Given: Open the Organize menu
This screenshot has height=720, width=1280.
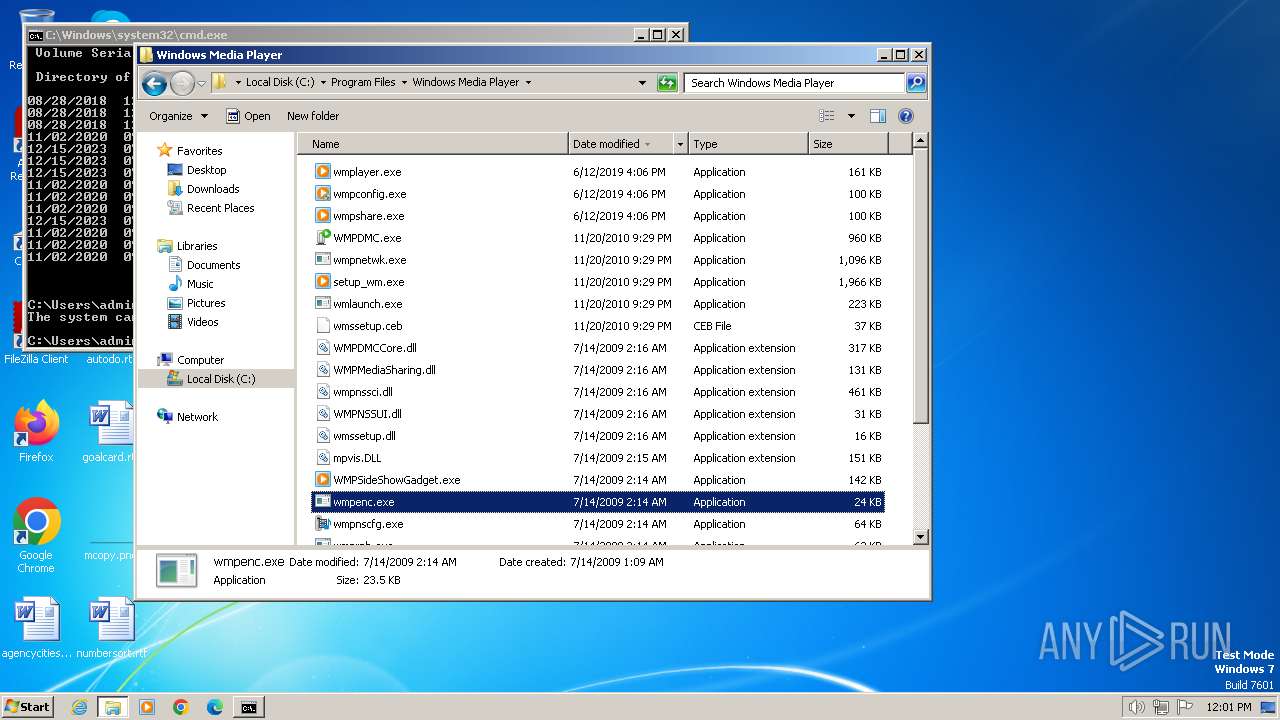Looking at the screenshot, I should pyautogui.click(x=178, y=116).
